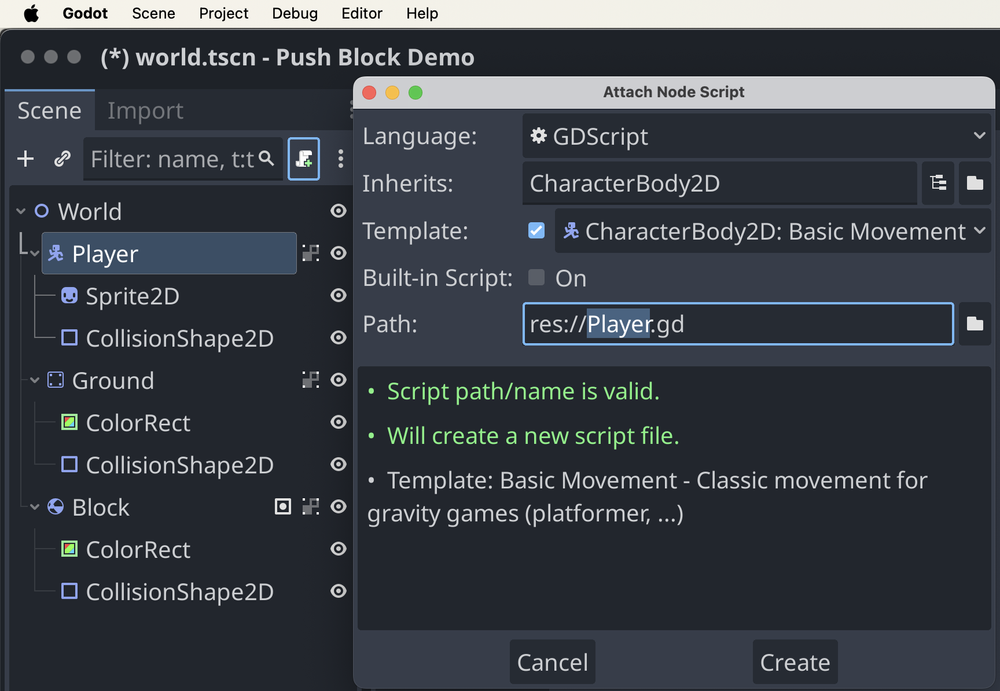Click the Ground open-in-editor scene icon

(x=311, y=380)
